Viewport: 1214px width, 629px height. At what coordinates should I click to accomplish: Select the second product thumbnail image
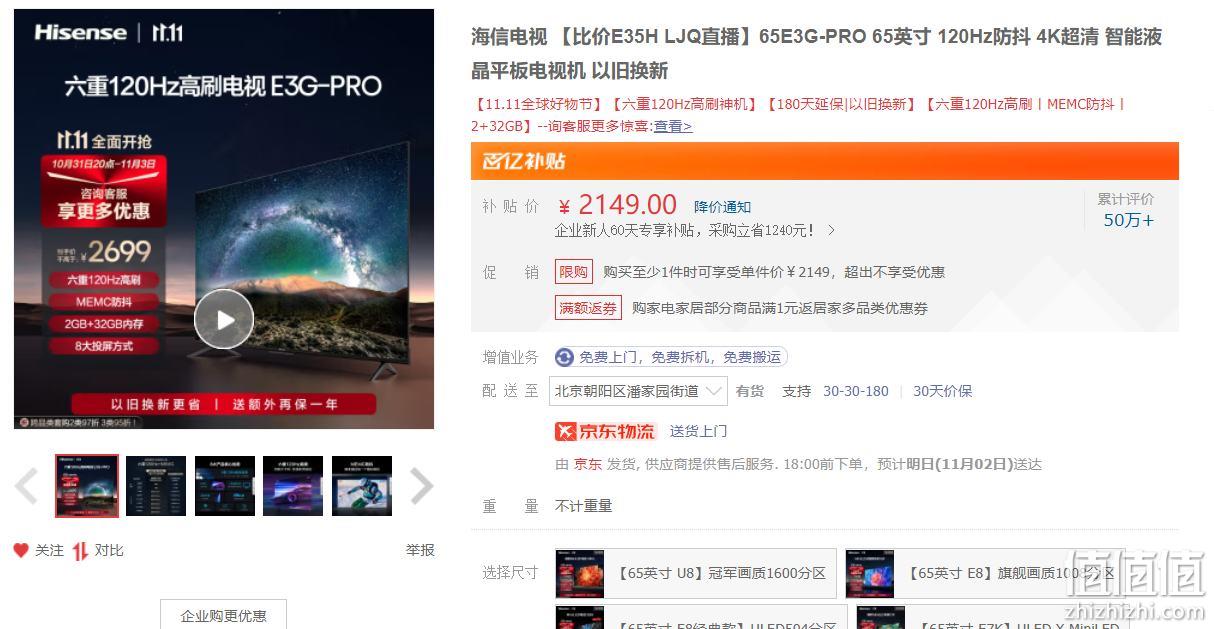click(156, 486)
